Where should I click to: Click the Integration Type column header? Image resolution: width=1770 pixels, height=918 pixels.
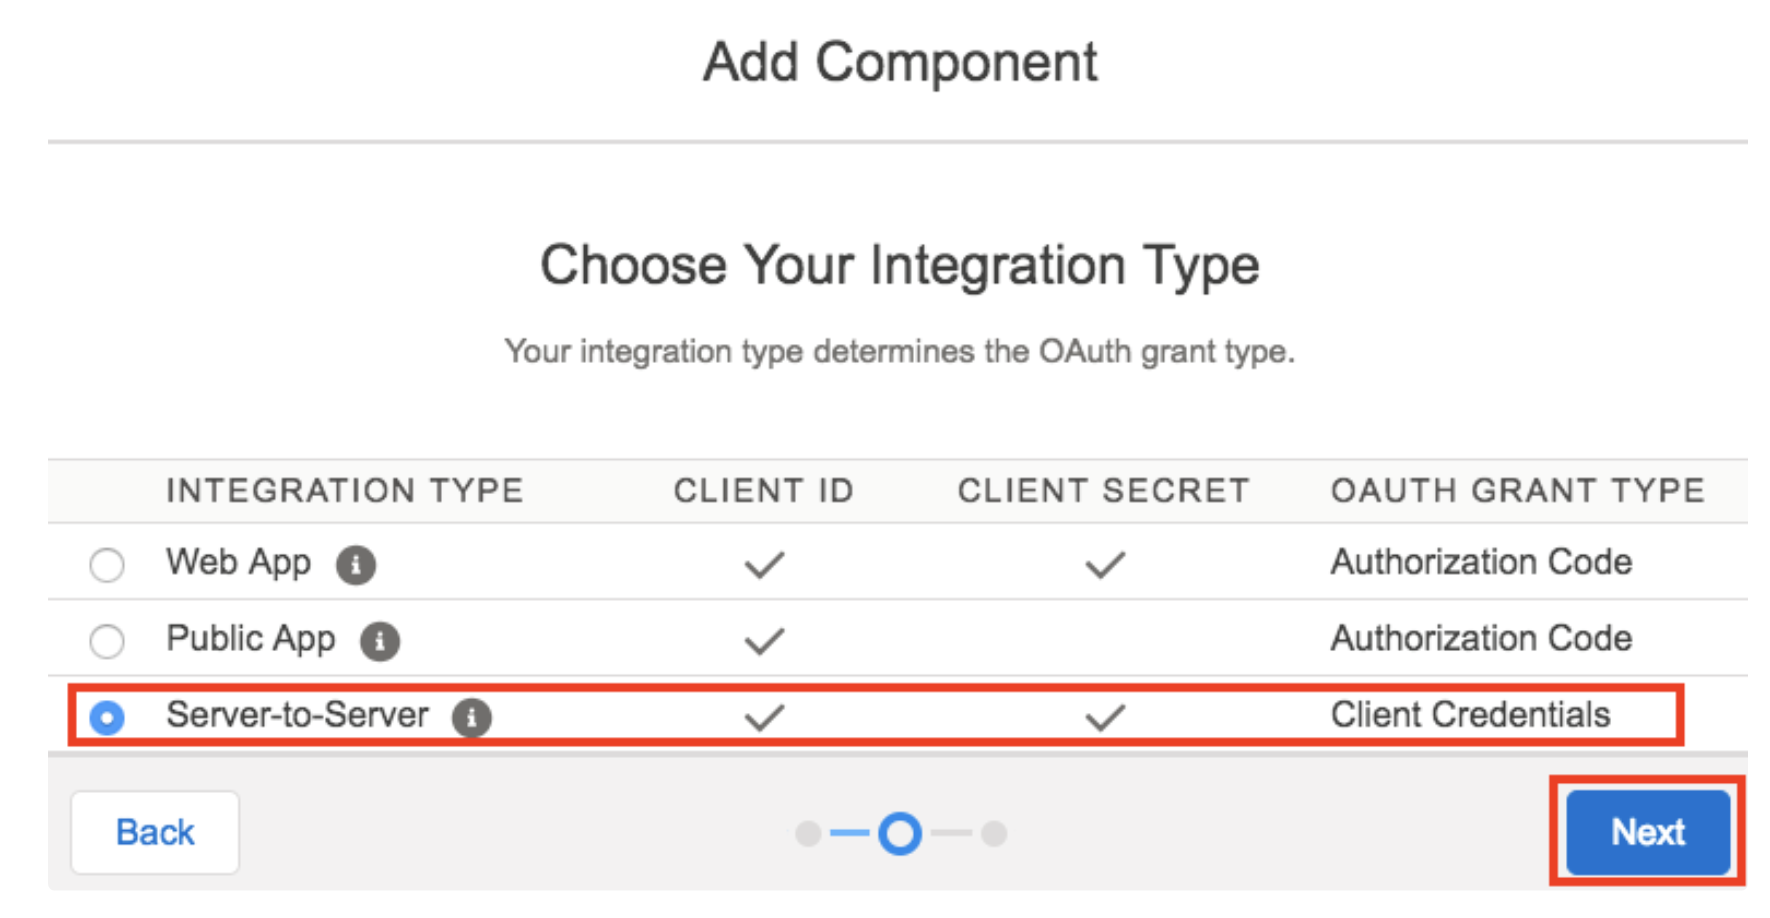coord(345,491)
